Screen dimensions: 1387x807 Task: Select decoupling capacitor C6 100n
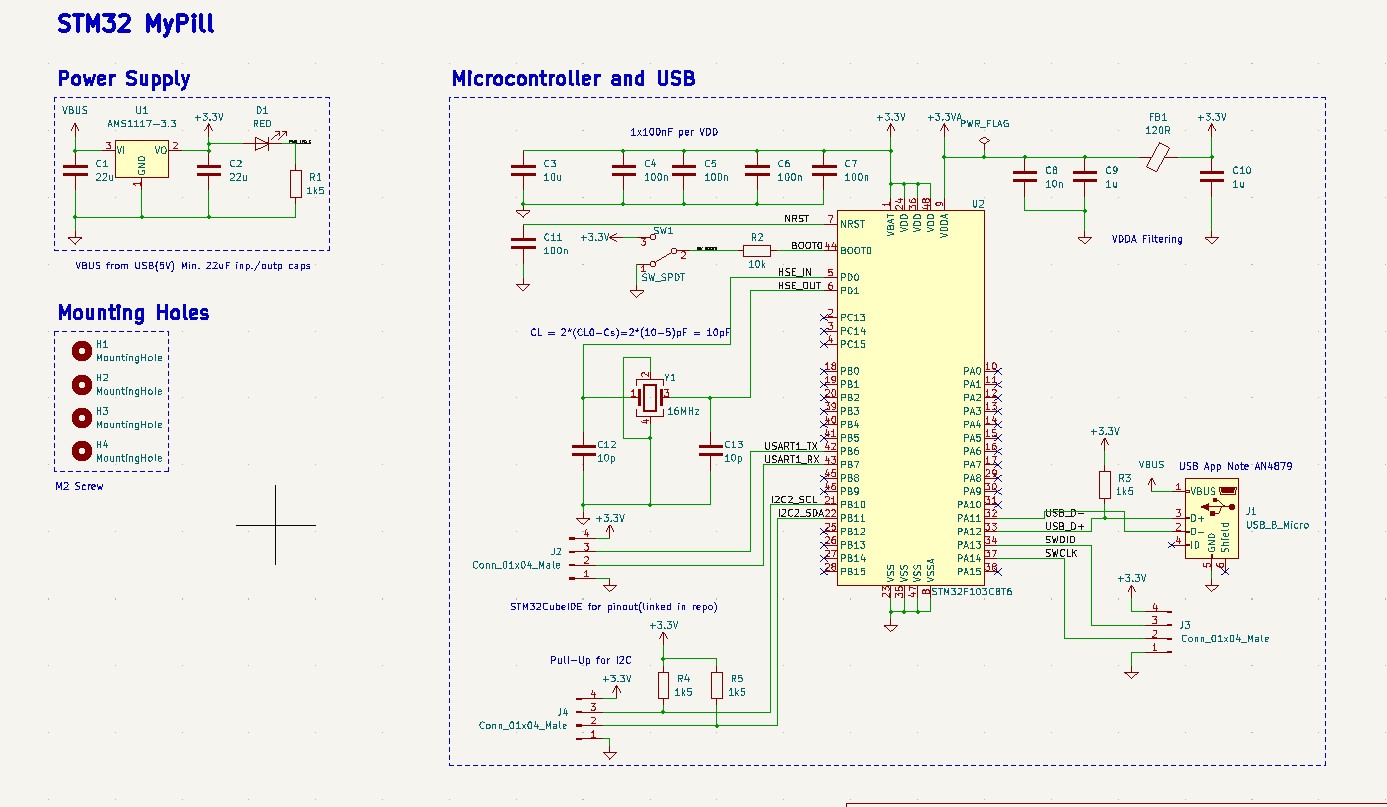coord(757,171)
